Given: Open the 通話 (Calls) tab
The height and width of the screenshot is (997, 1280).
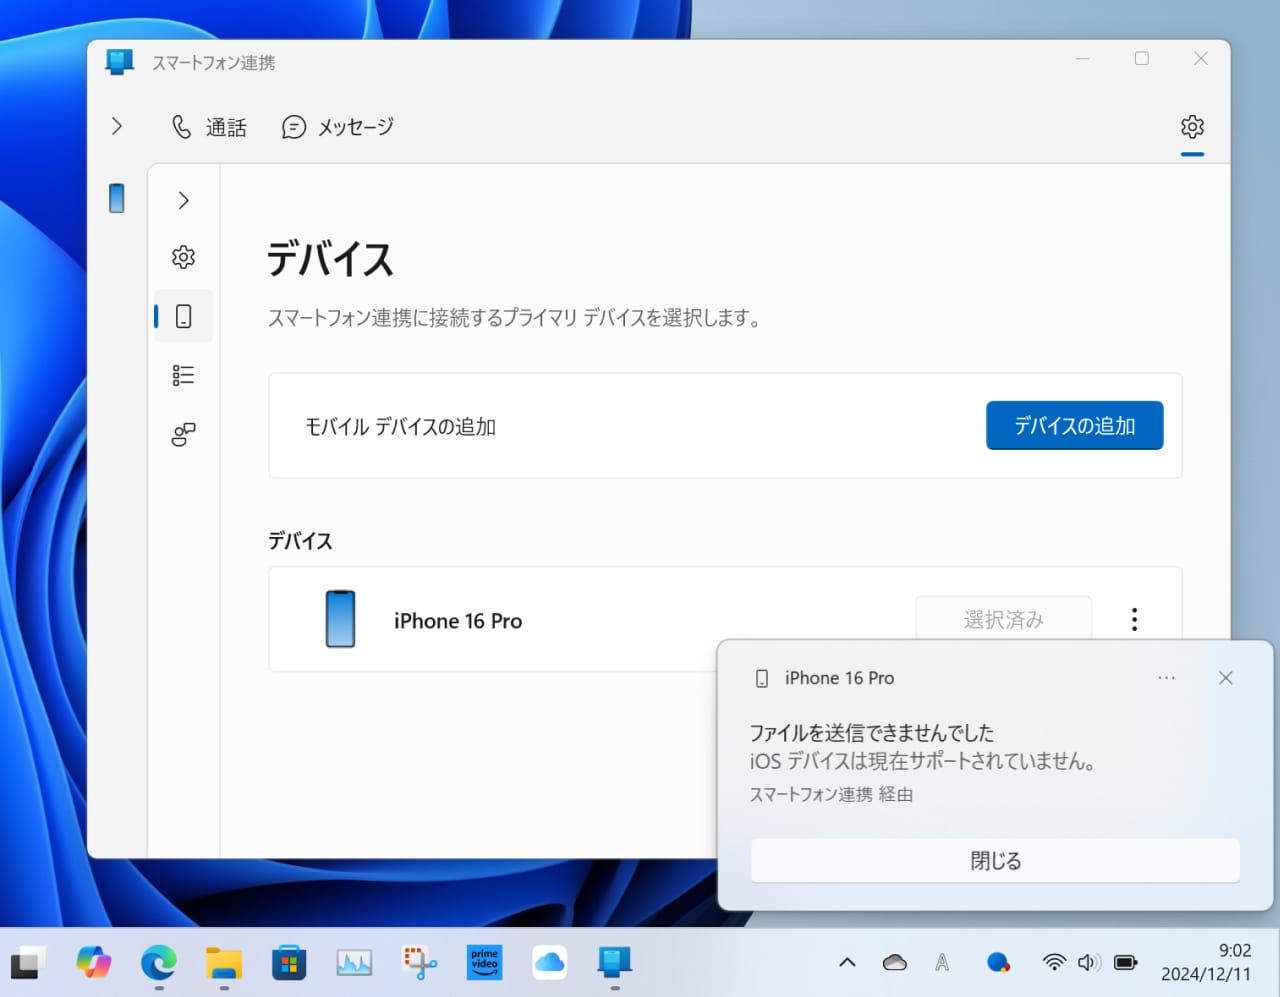Looking at the screenshot, I should 209,127.
